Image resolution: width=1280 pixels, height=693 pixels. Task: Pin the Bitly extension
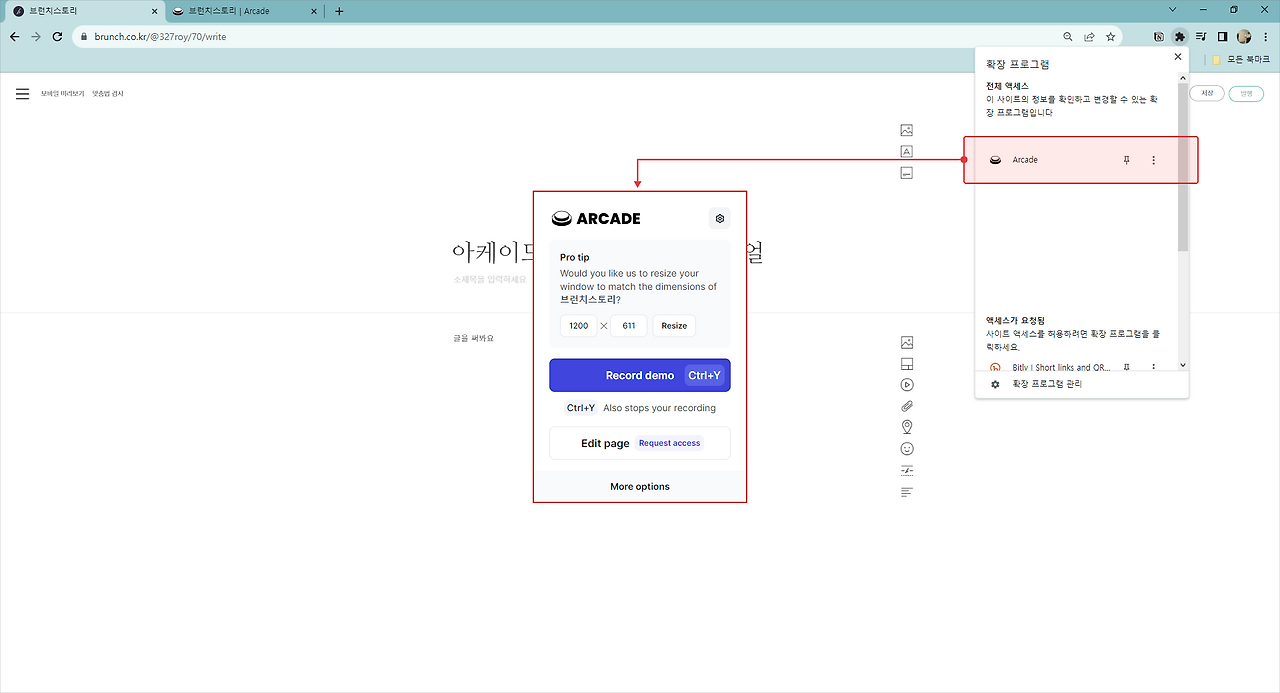[1126, 367]
